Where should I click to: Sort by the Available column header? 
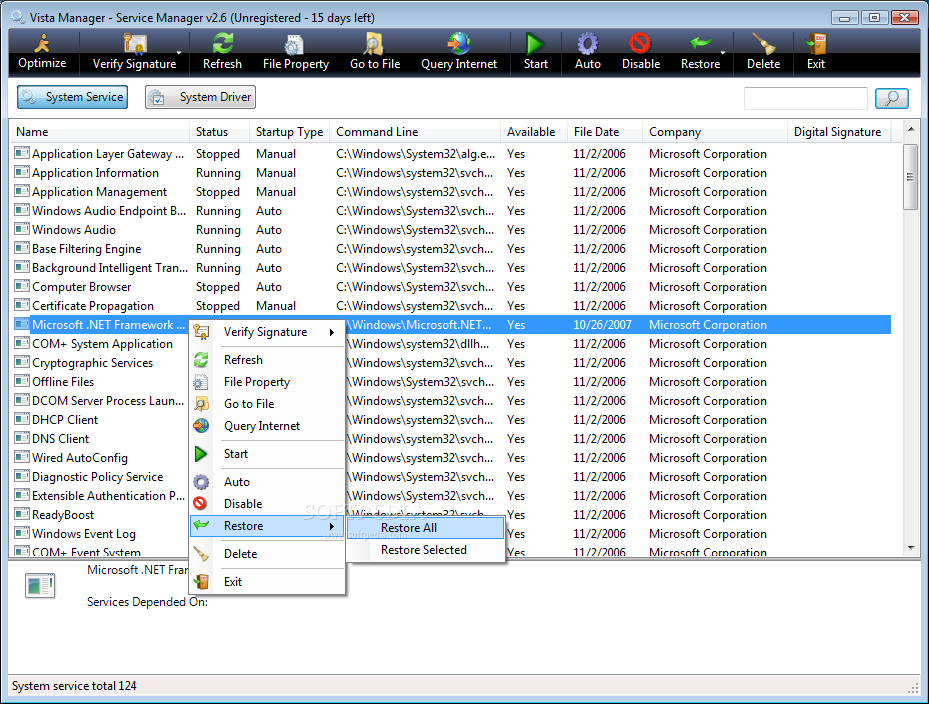[533, 132]
